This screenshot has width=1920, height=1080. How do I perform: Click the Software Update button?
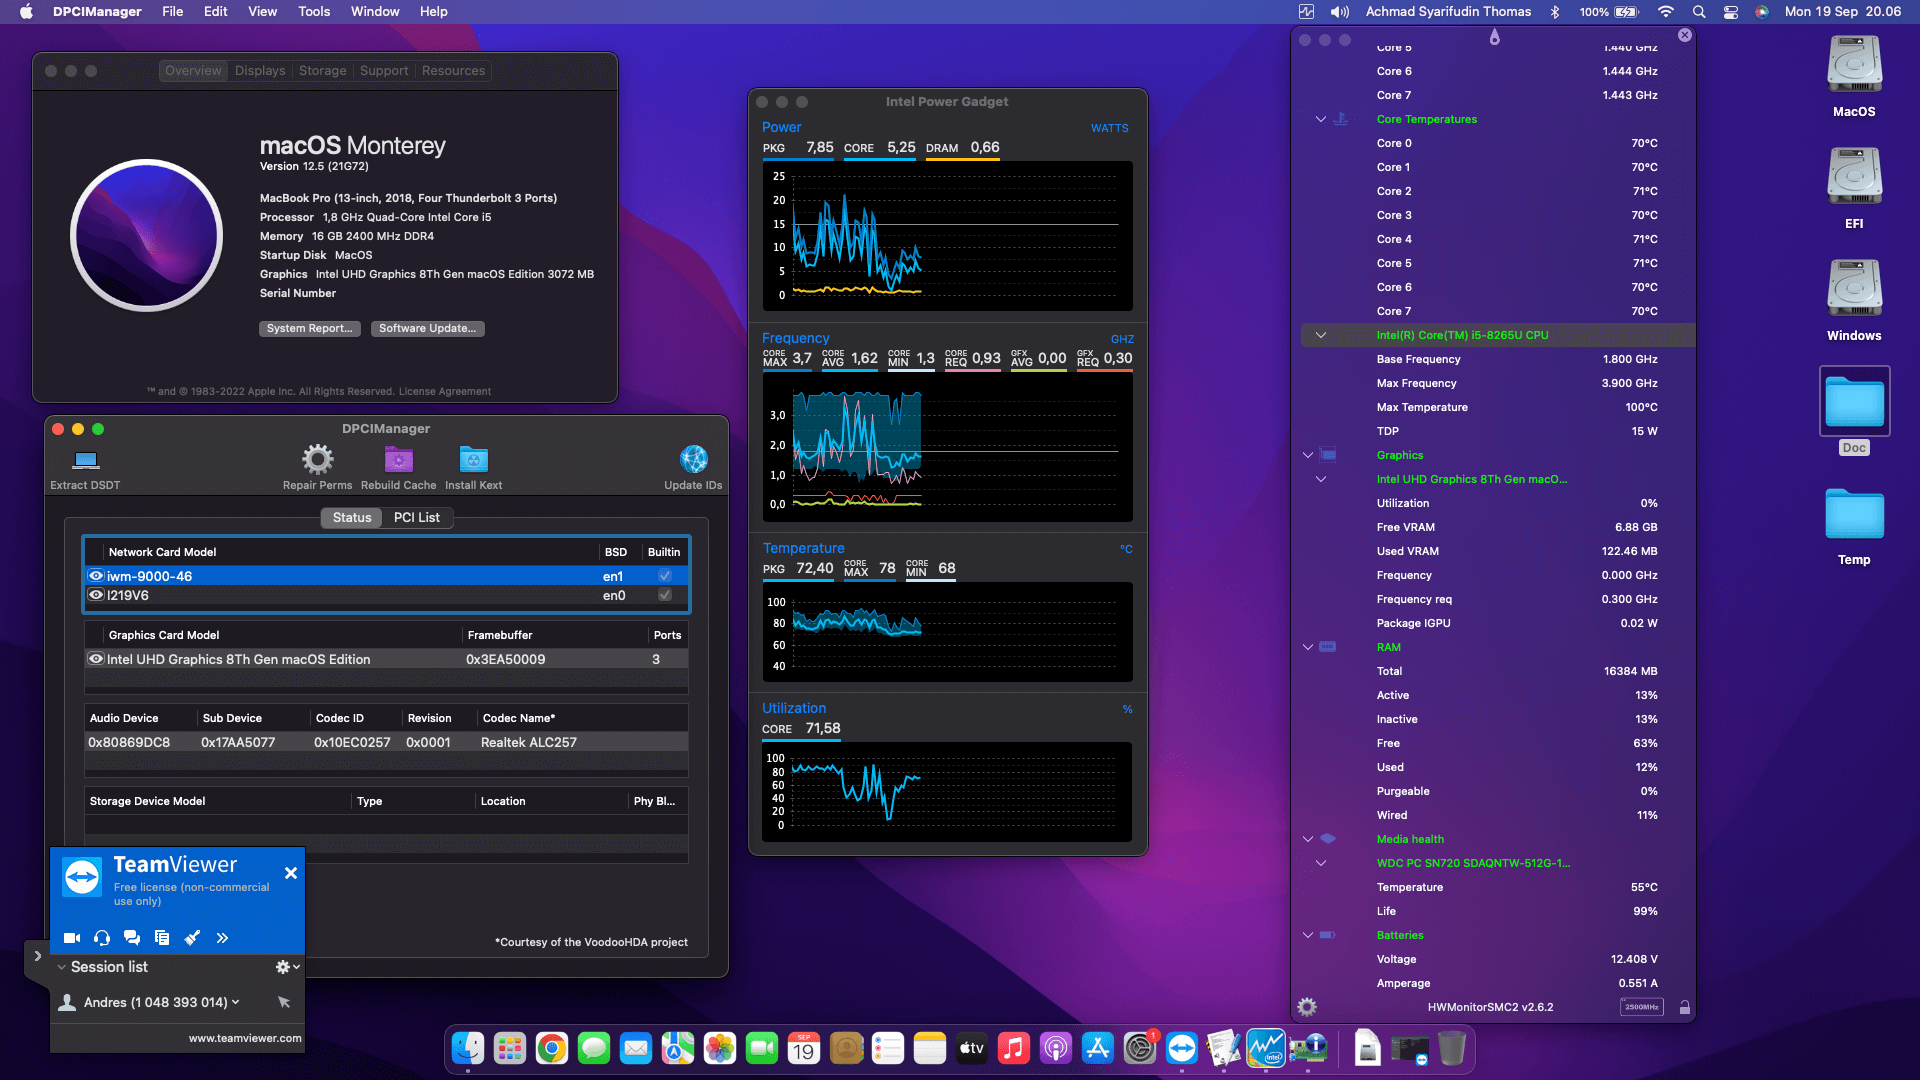pos(427,328)
